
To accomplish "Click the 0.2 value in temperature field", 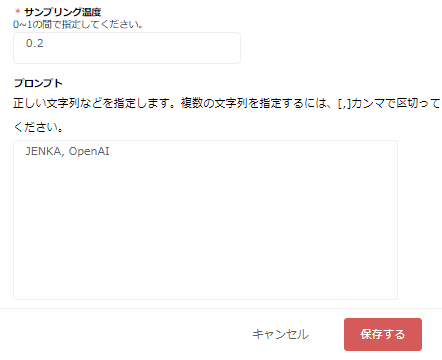I will pyautogui.click(x=35, y=43).
